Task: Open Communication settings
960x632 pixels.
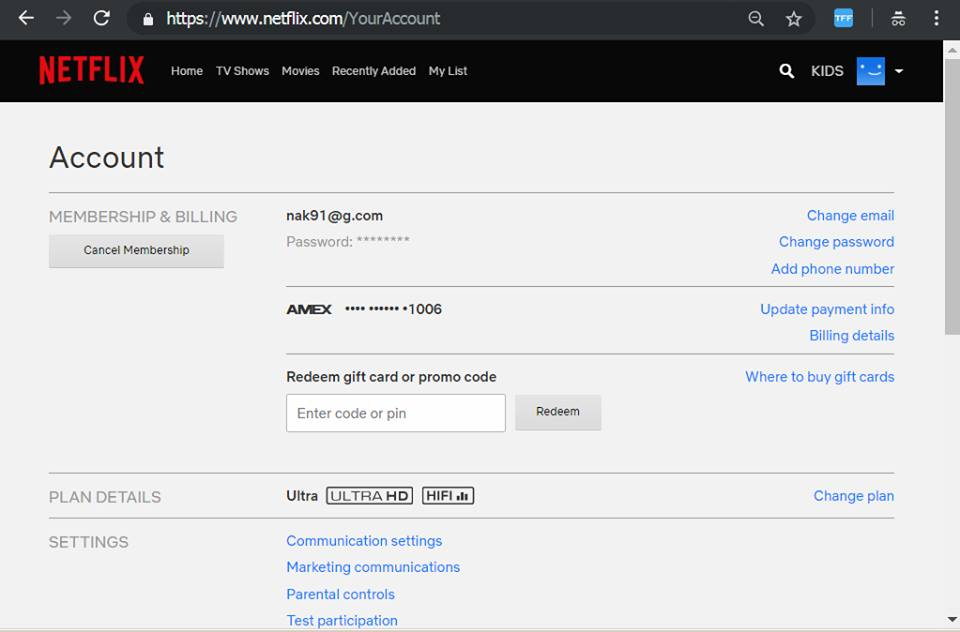Action: (364, 541)
